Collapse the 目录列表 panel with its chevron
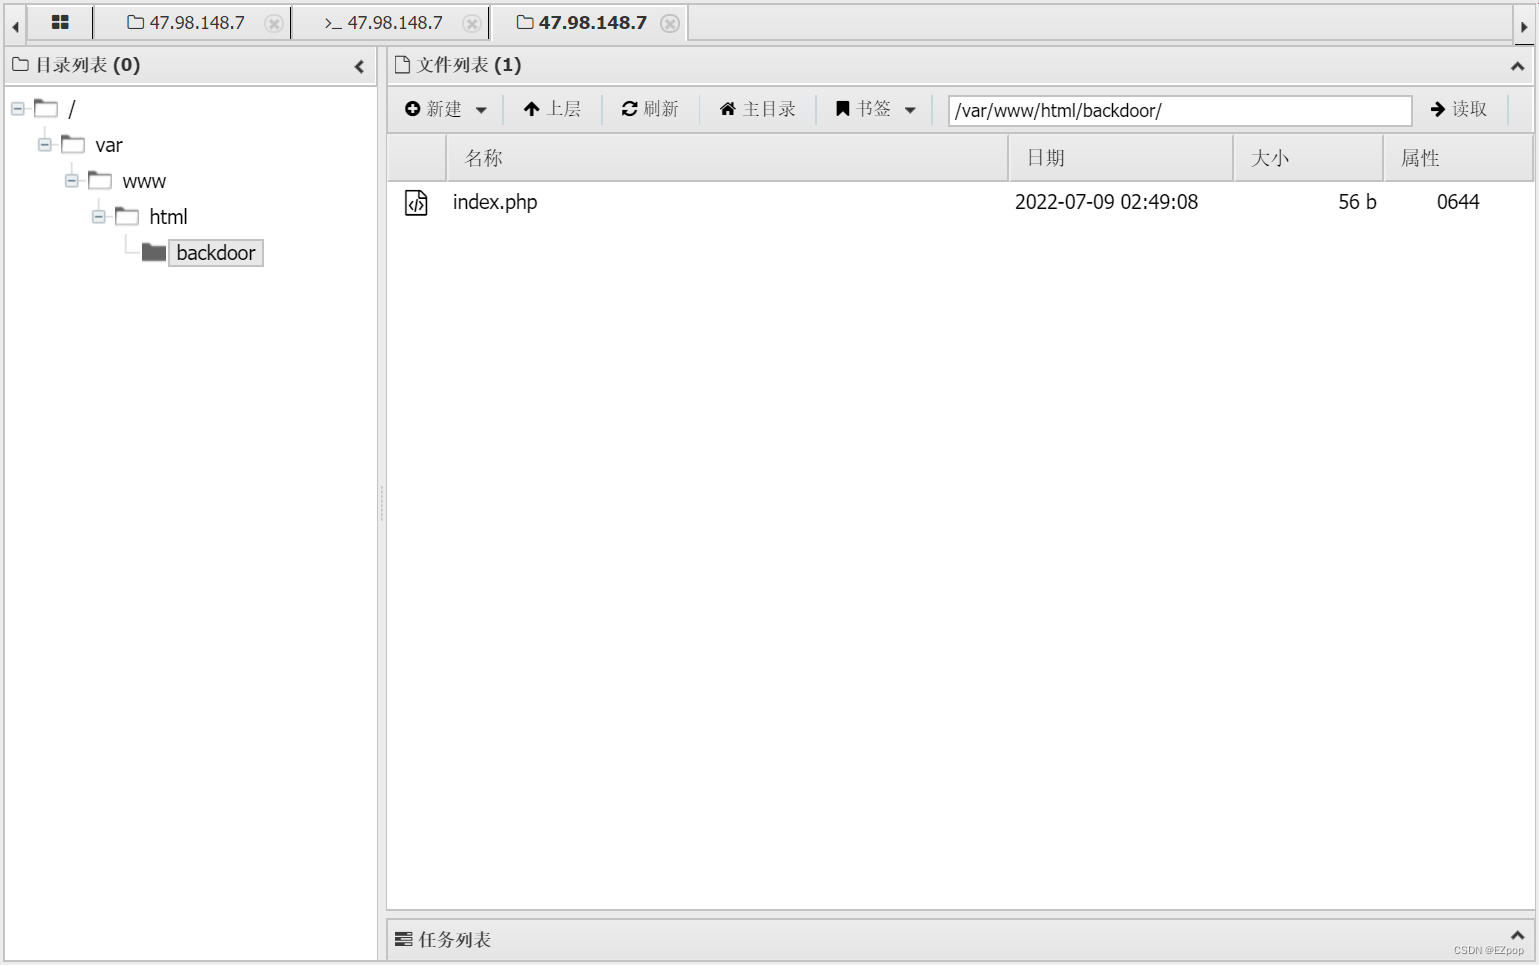 (360, 66)
